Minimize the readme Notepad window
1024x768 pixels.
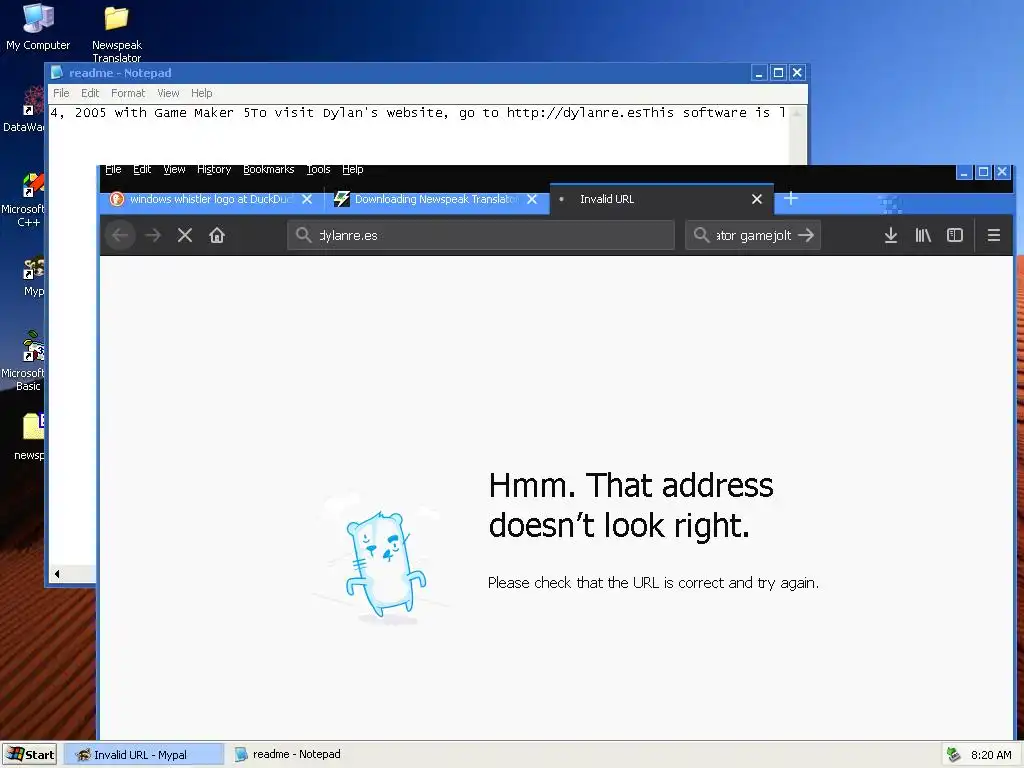759,72
